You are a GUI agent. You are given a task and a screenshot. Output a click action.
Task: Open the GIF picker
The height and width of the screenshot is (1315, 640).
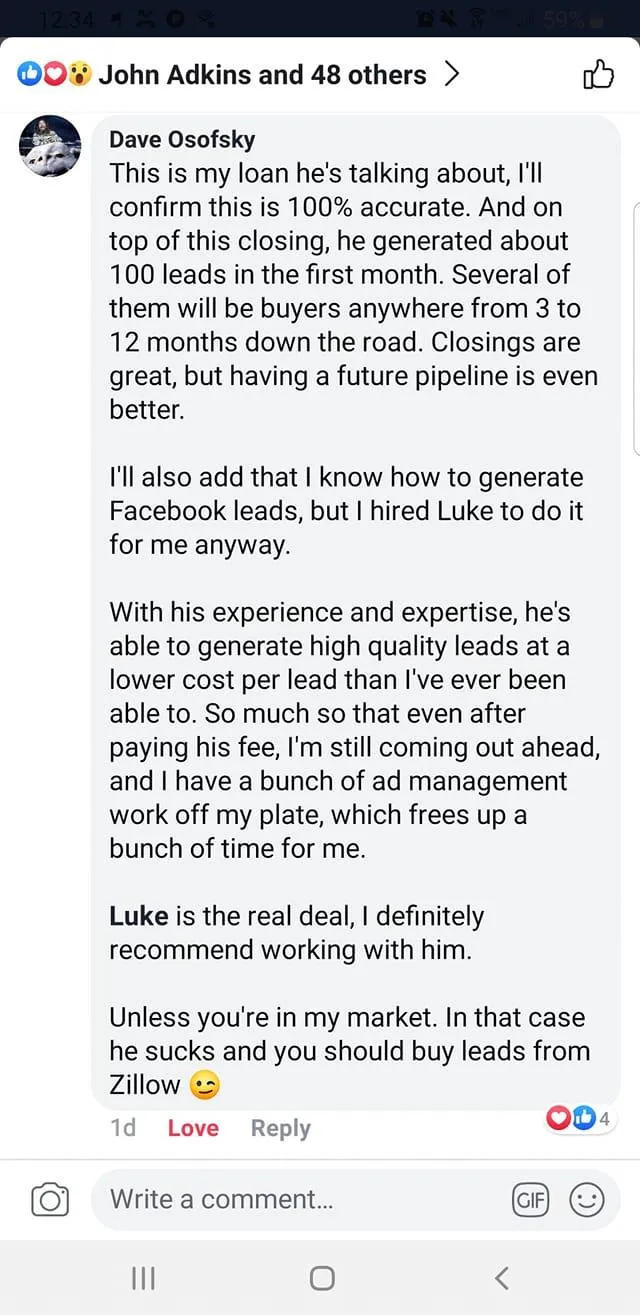point(530,1199)
